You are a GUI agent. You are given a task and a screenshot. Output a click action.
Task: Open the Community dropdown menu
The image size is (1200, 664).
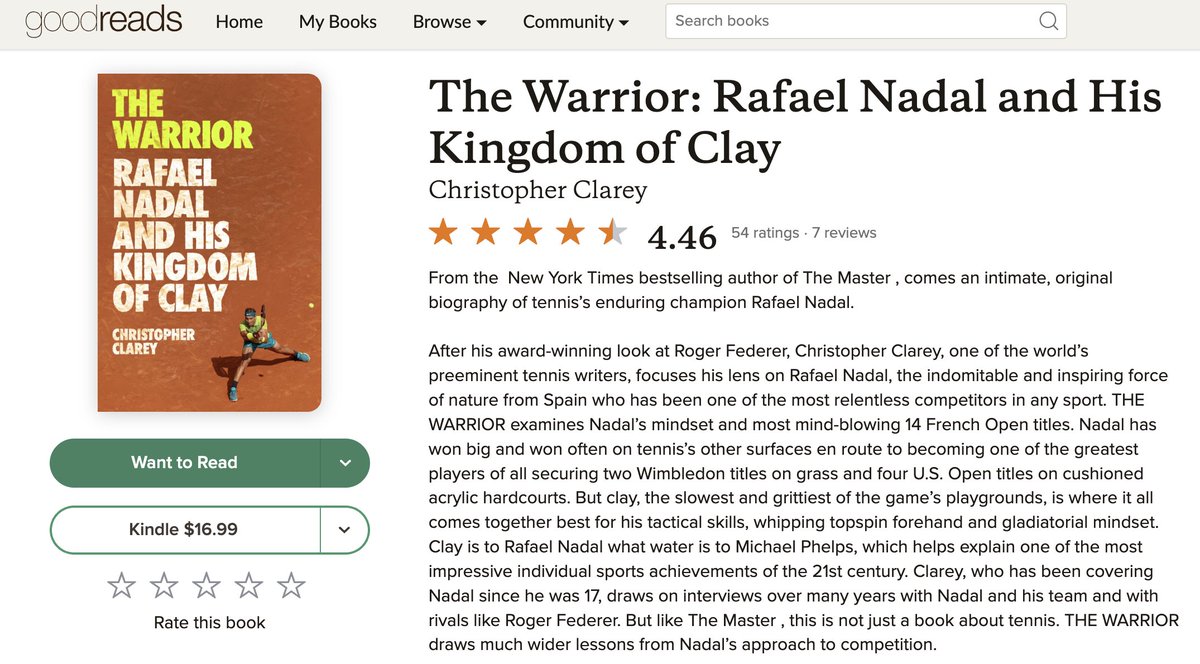[576, 21]
